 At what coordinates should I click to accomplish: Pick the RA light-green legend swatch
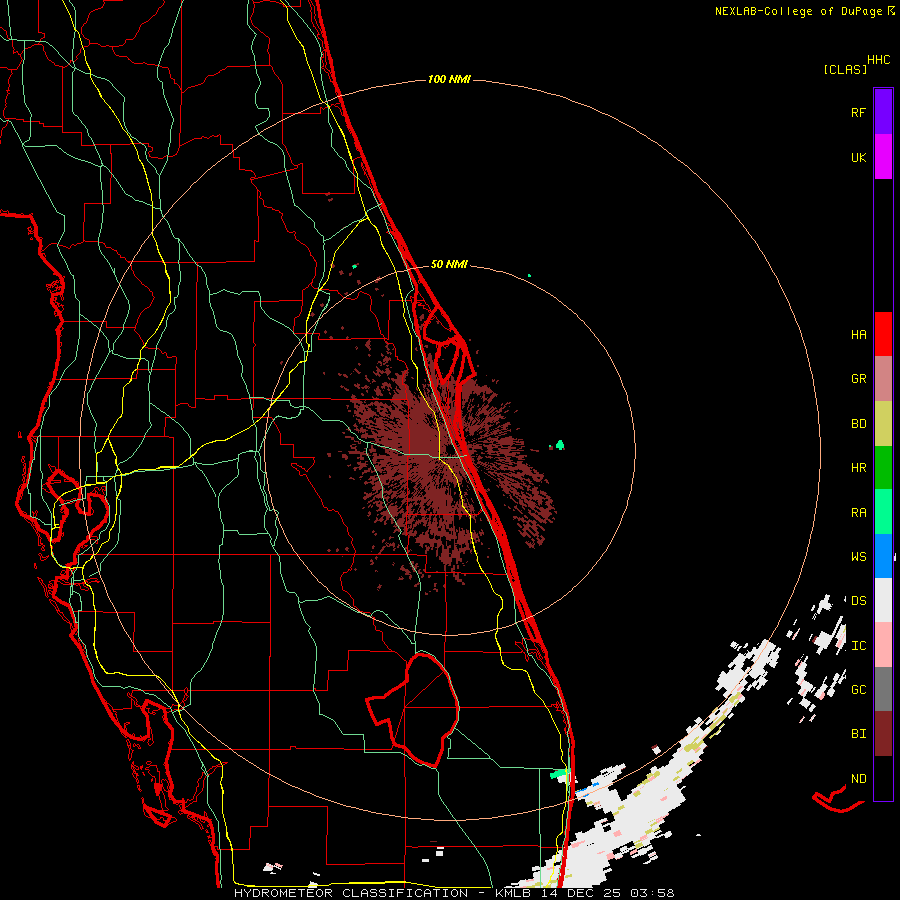click(x=883, y=512)
